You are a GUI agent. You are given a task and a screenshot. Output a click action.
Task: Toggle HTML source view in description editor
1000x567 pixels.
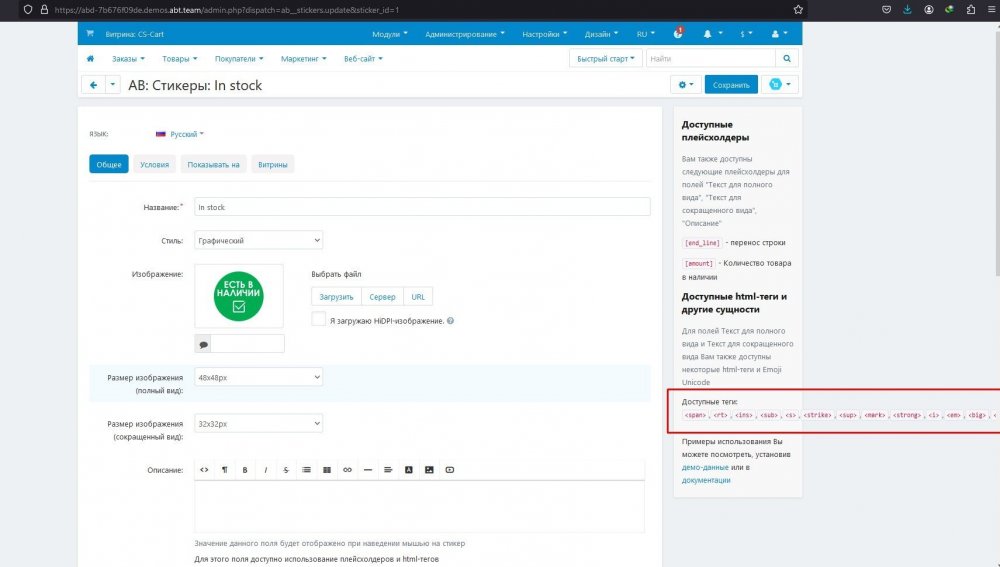click(x=204, y=469)
